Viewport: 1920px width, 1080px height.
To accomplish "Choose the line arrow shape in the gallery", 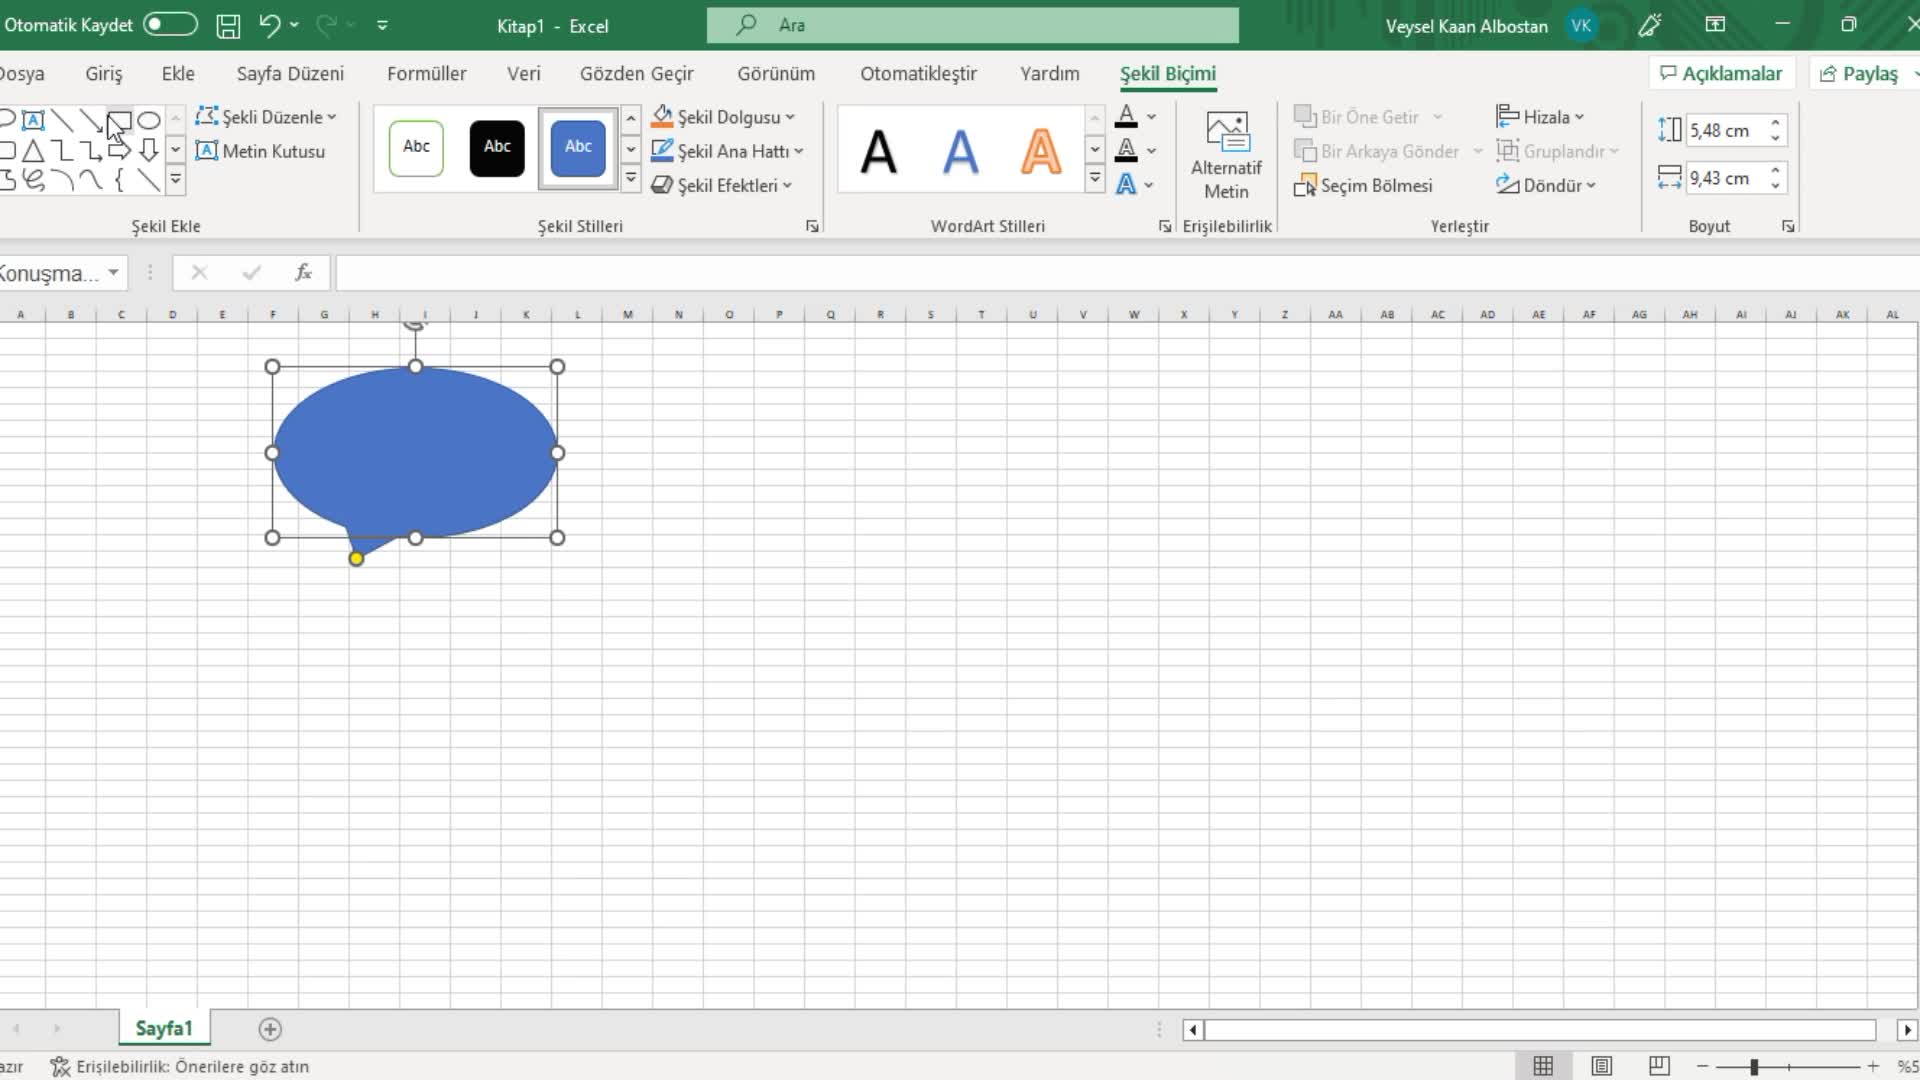I will coord(90,120).
